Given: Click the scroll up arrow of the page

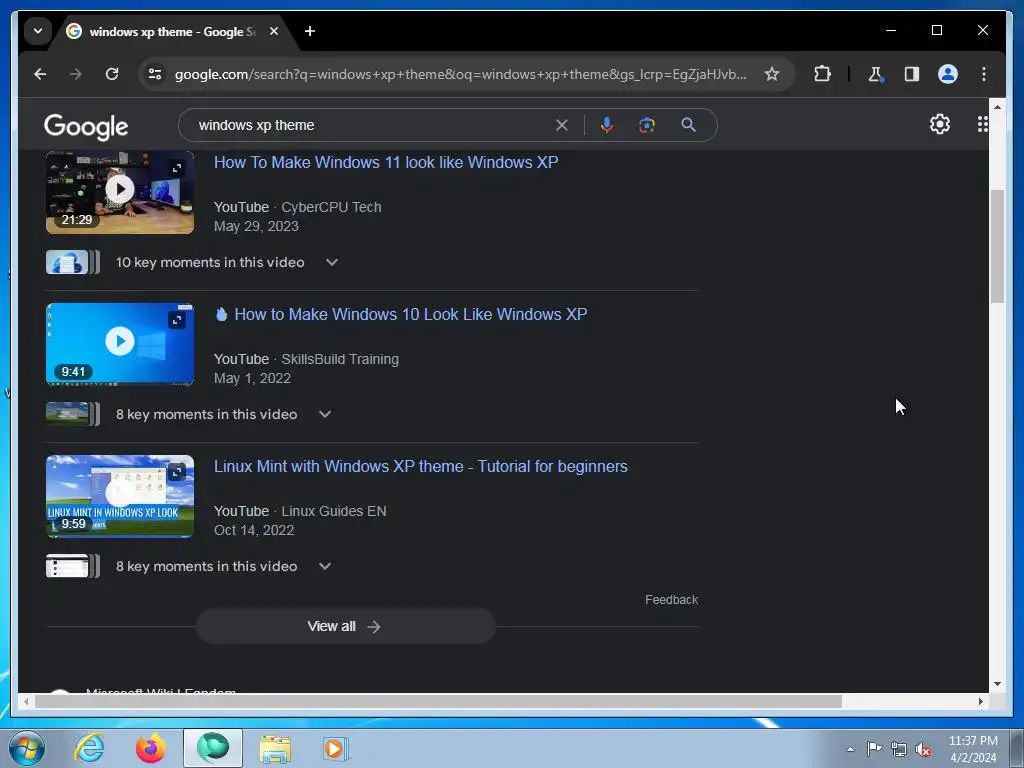Looking at the screenshot, I should point(997,106).
